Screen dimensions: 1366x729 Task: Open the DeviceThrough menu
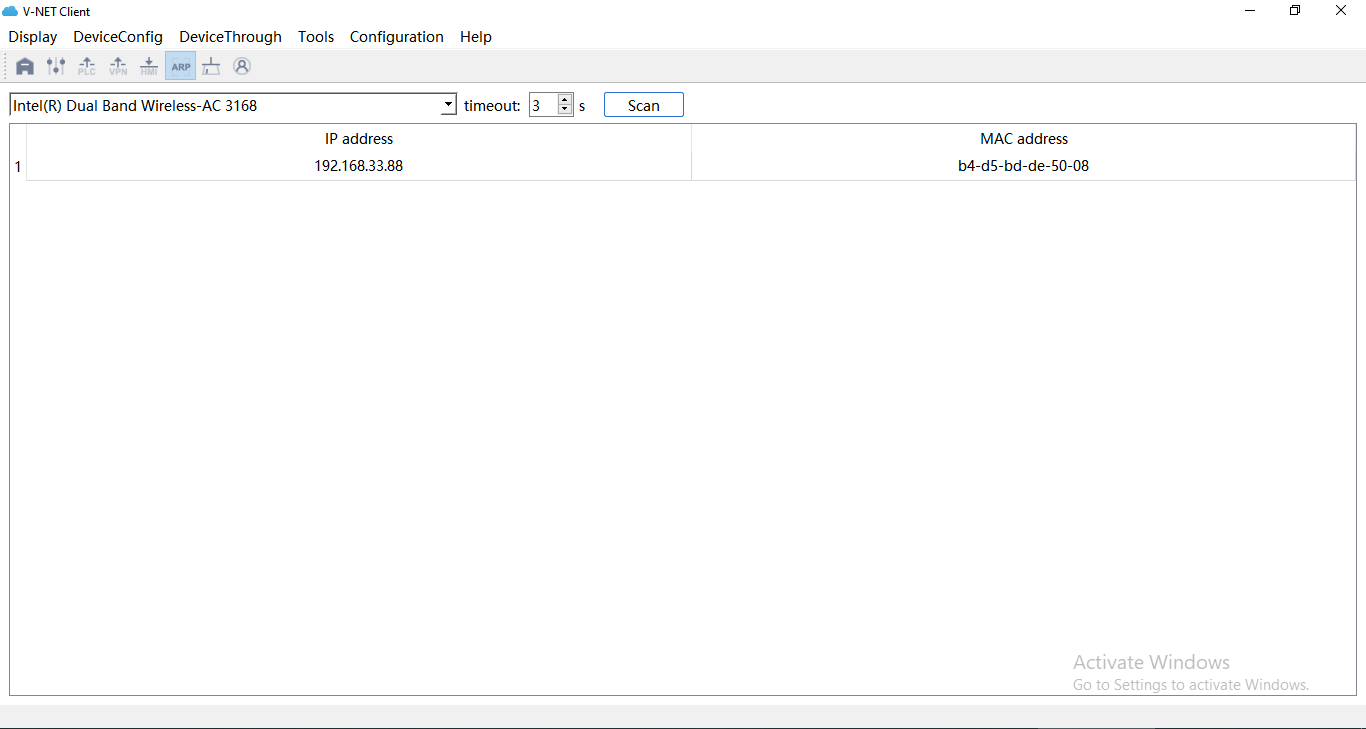click(x=230, y=37)
